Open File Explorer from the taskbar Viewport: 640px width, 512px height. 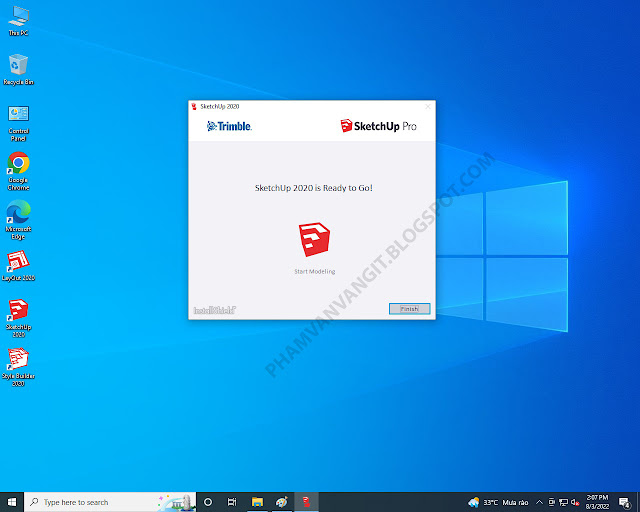(257, 502)
